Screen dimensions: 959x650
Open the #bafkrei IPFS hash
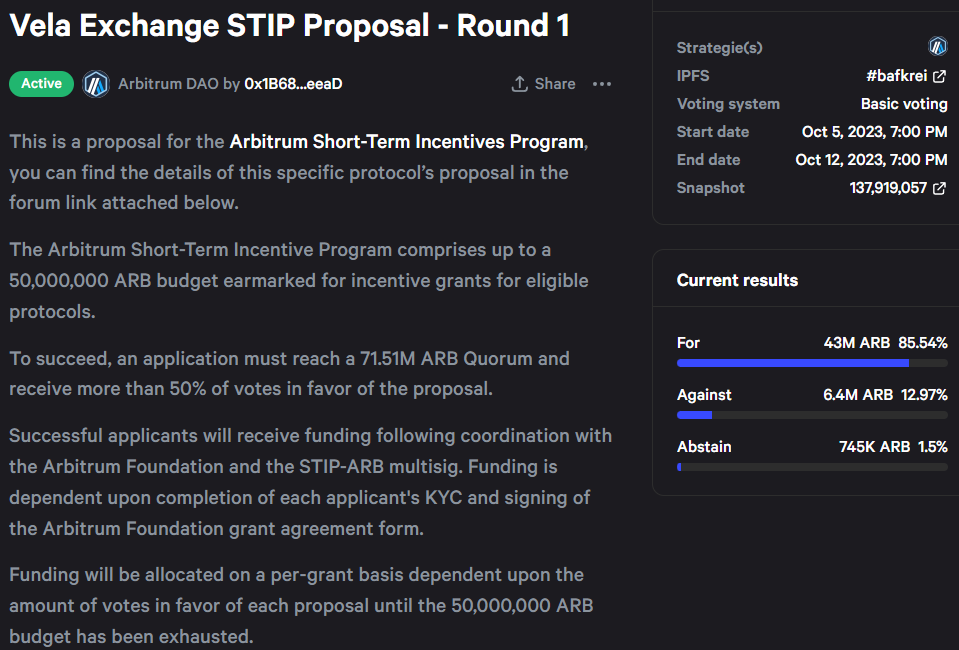coord(896,76)
